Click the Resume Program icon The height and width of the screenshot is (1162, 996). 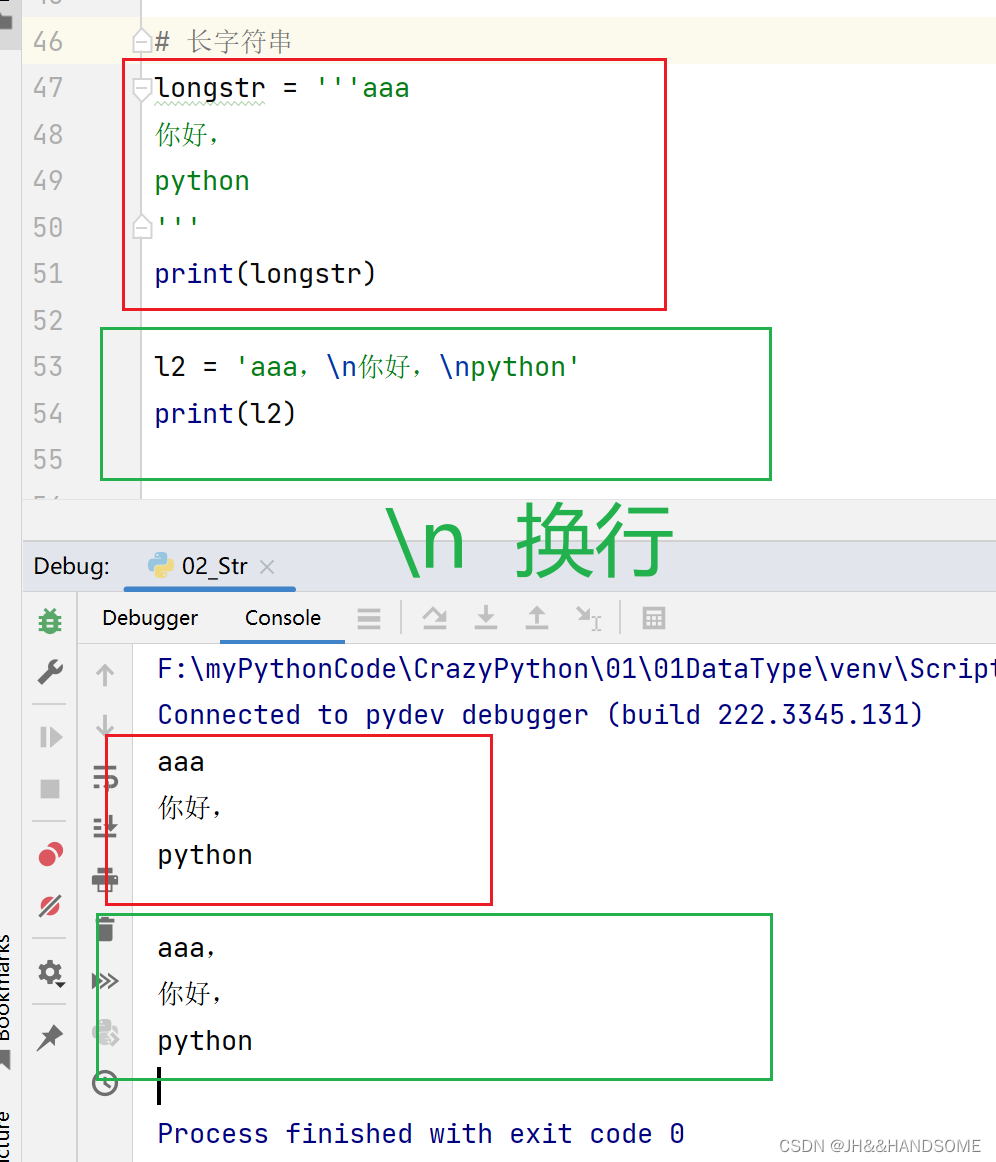[x=50, y=737]
